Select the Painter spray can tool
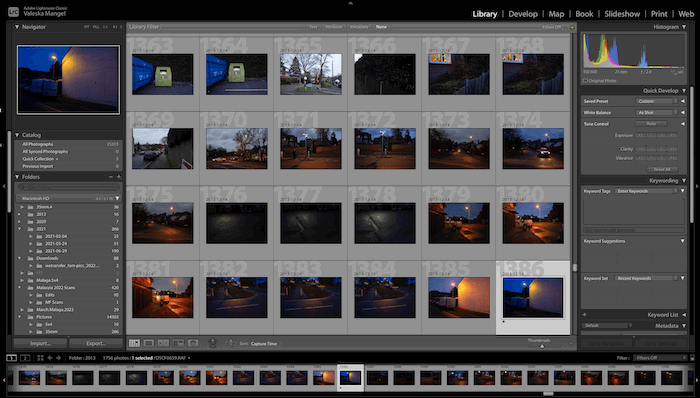Viewport: 700px width, 398px height. pyautogui.click(x=213, y=343)
